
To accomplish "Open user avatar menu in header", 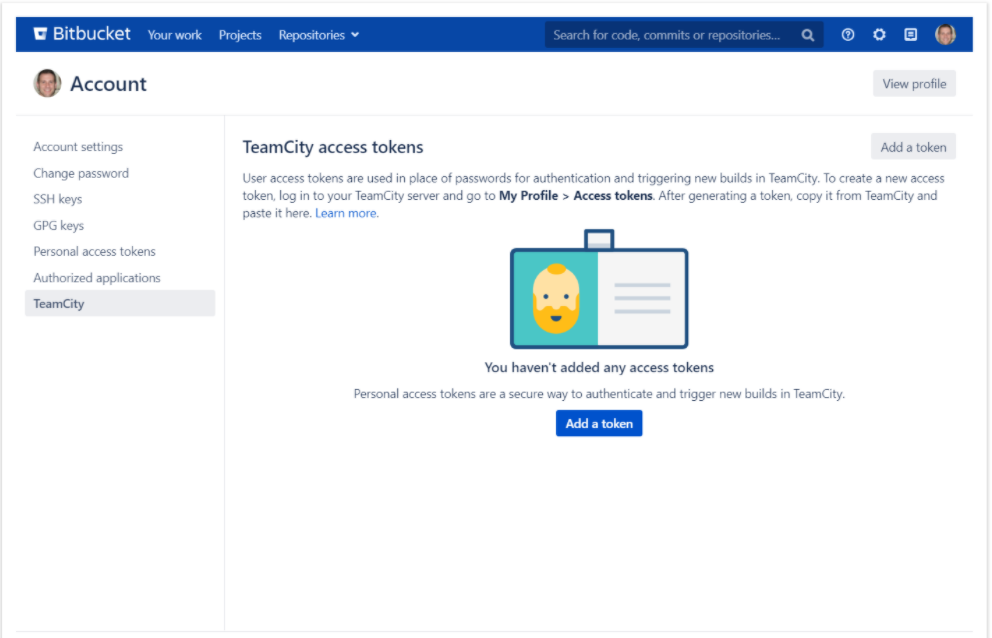I will pos(945,35).
